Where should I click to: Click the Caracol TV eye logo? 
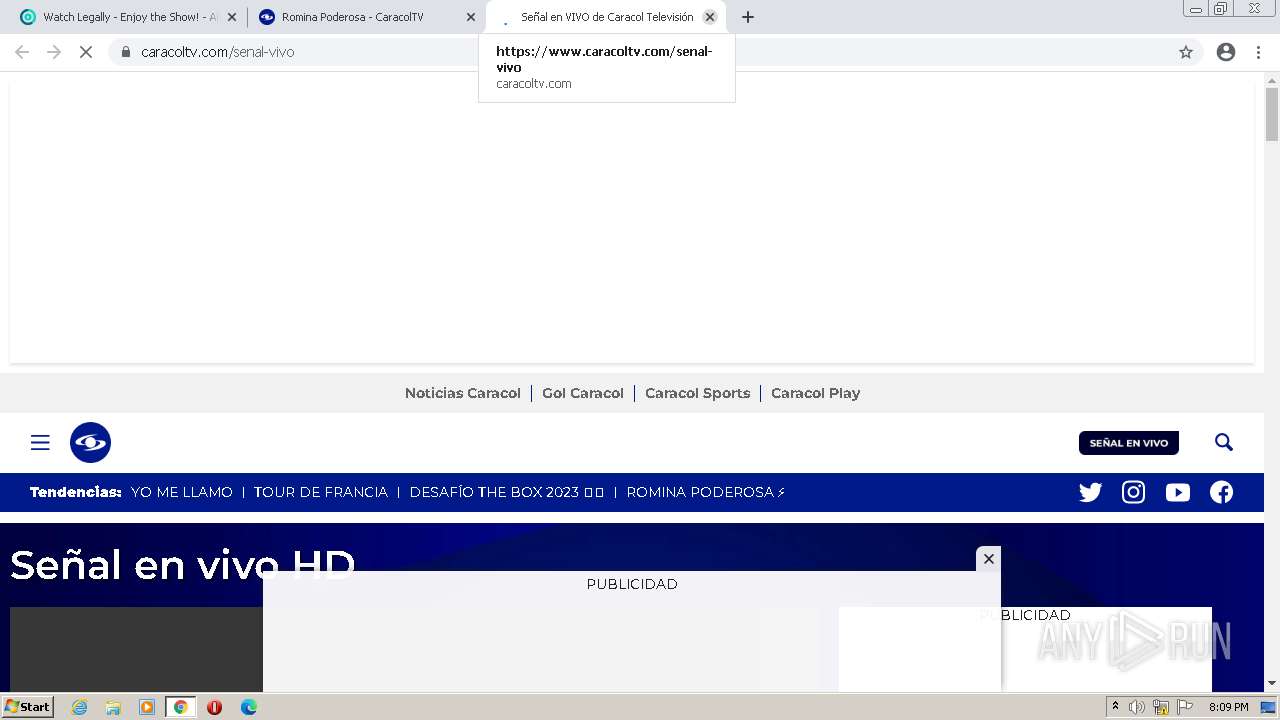pos(90,442)
